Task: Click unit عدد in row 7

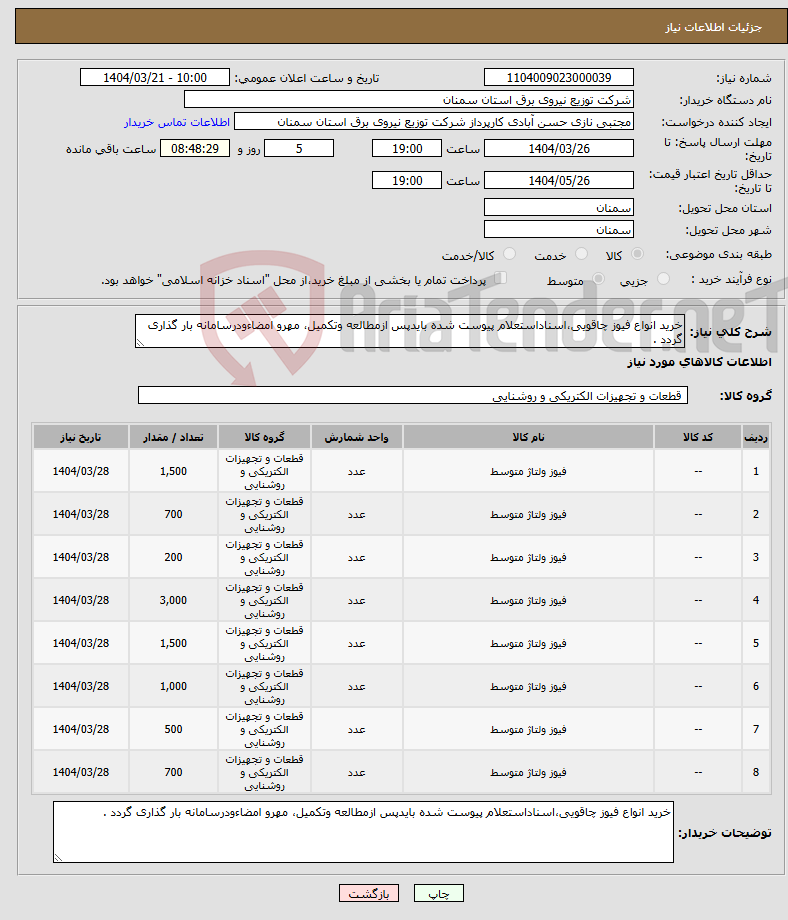Action: (x=356, y=729)
